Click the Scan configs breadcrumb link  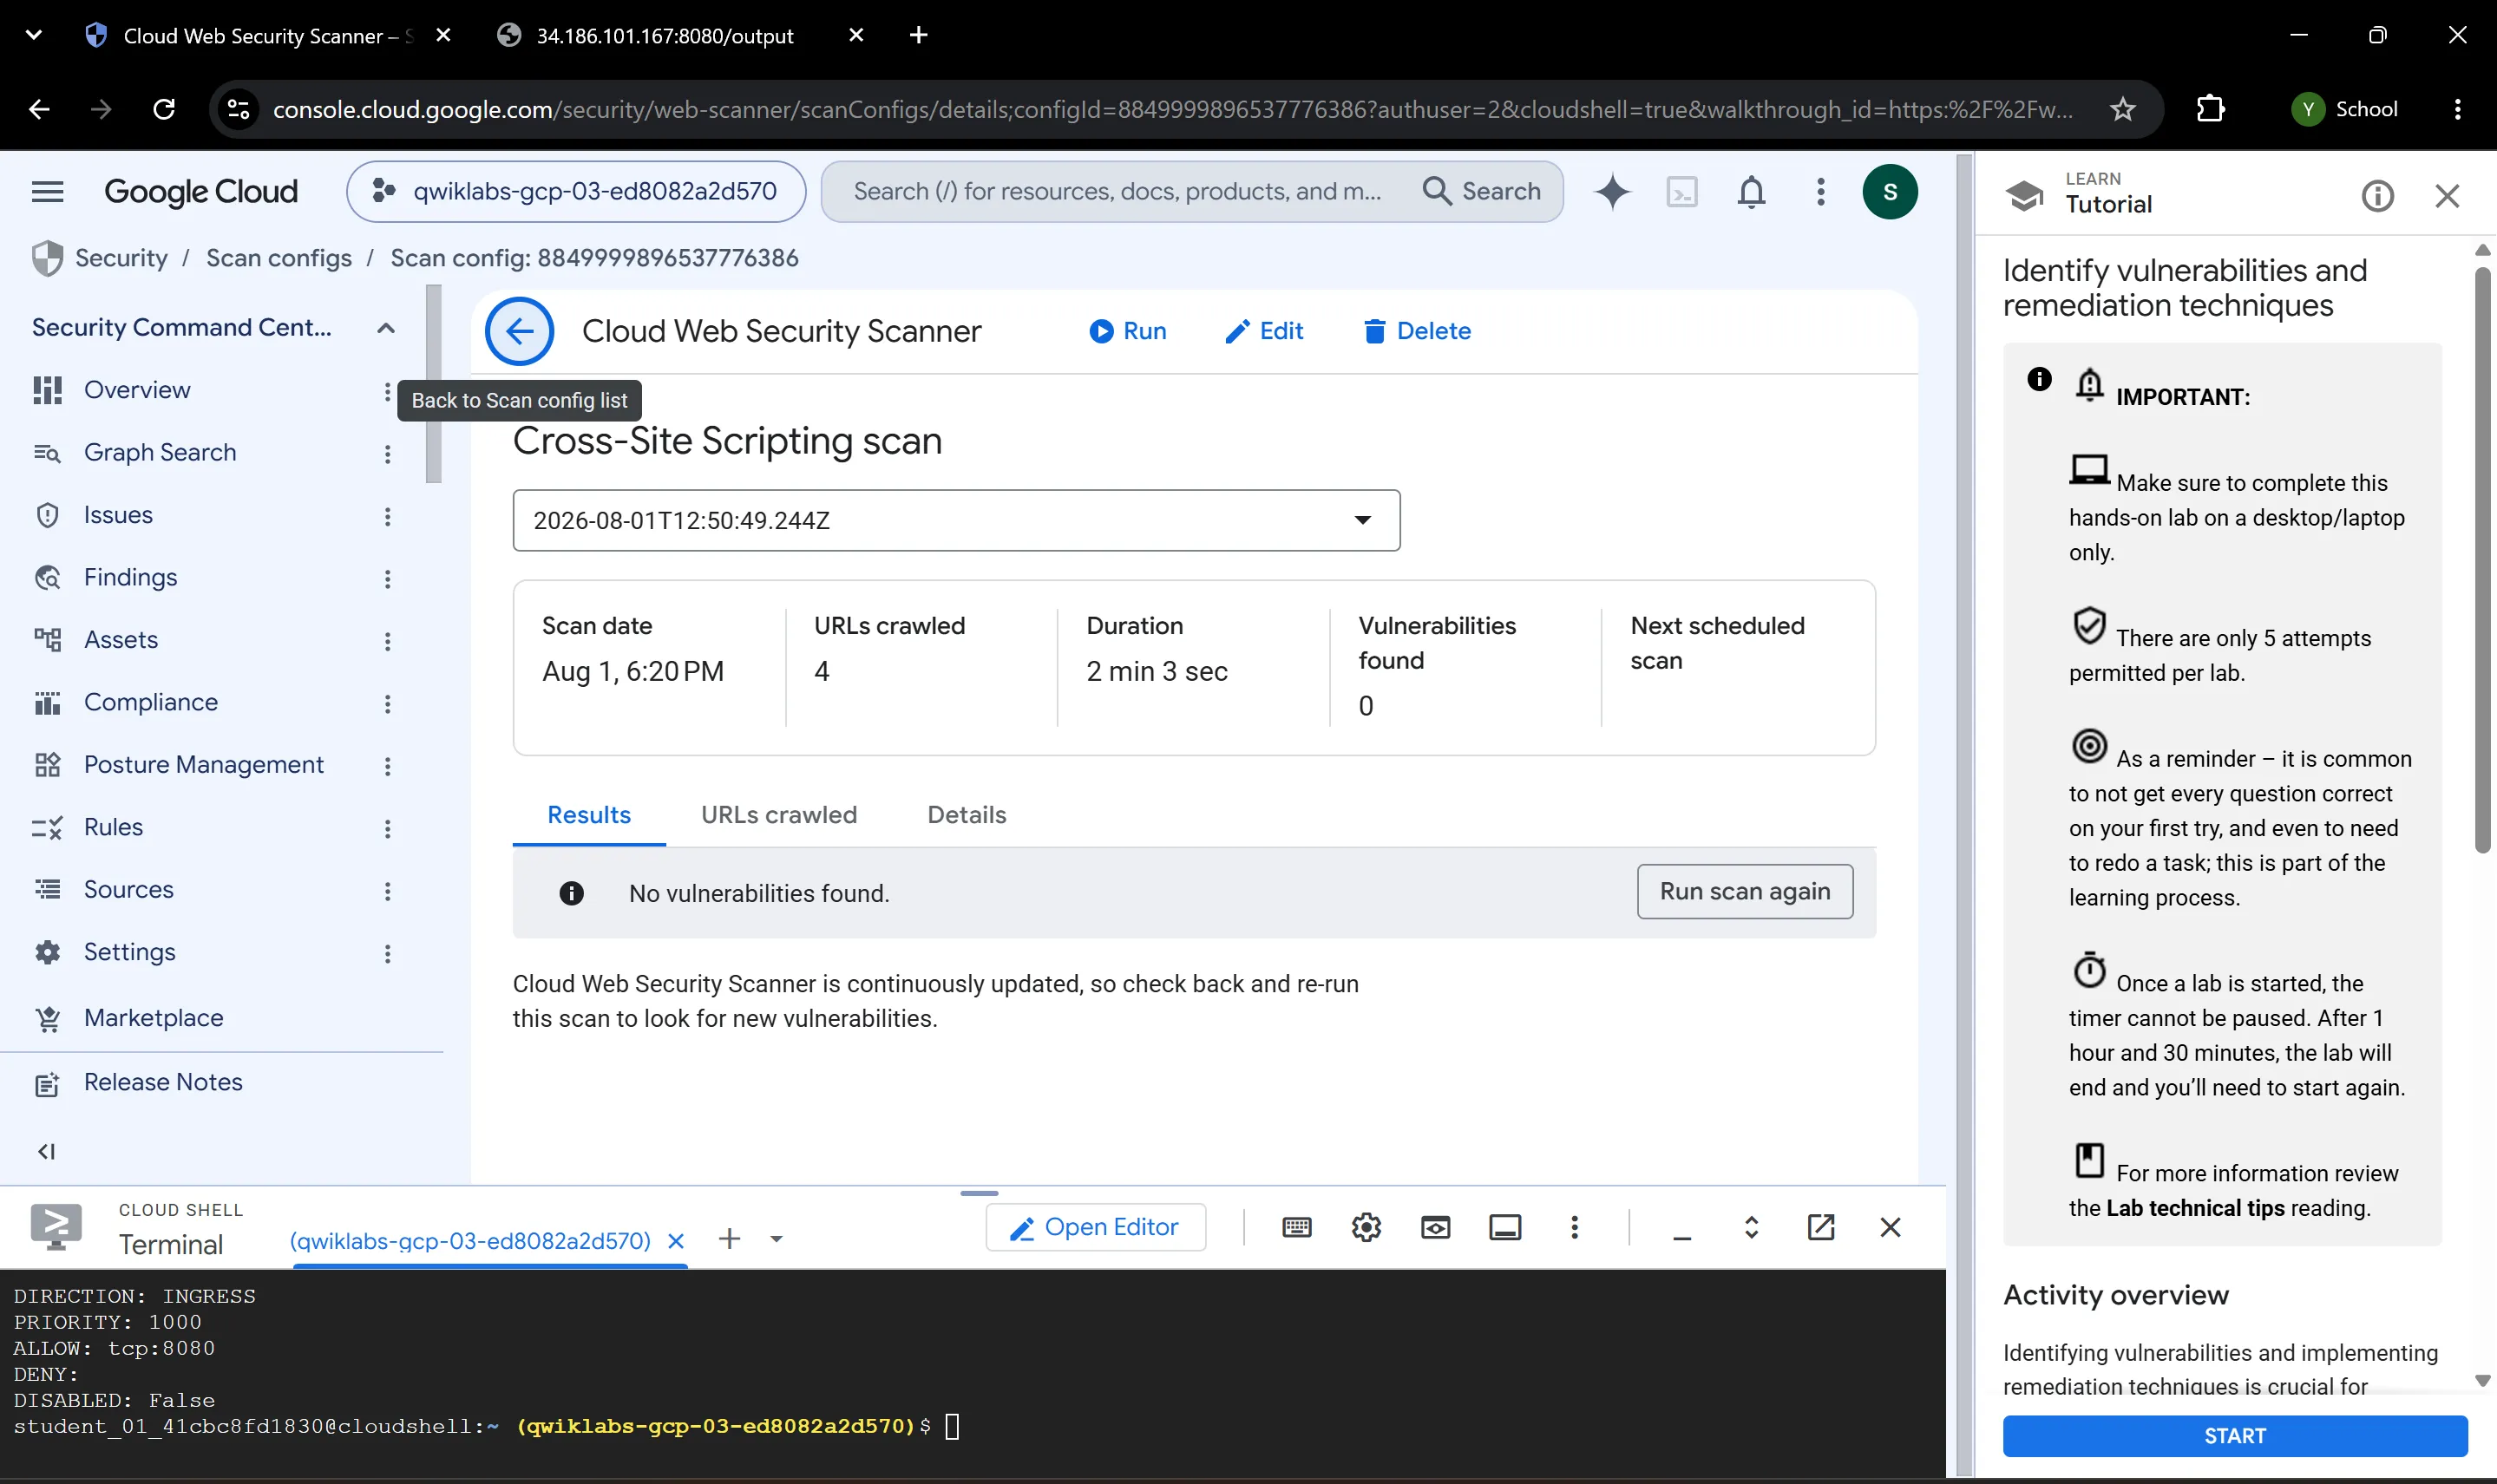(x=279, y=258)
